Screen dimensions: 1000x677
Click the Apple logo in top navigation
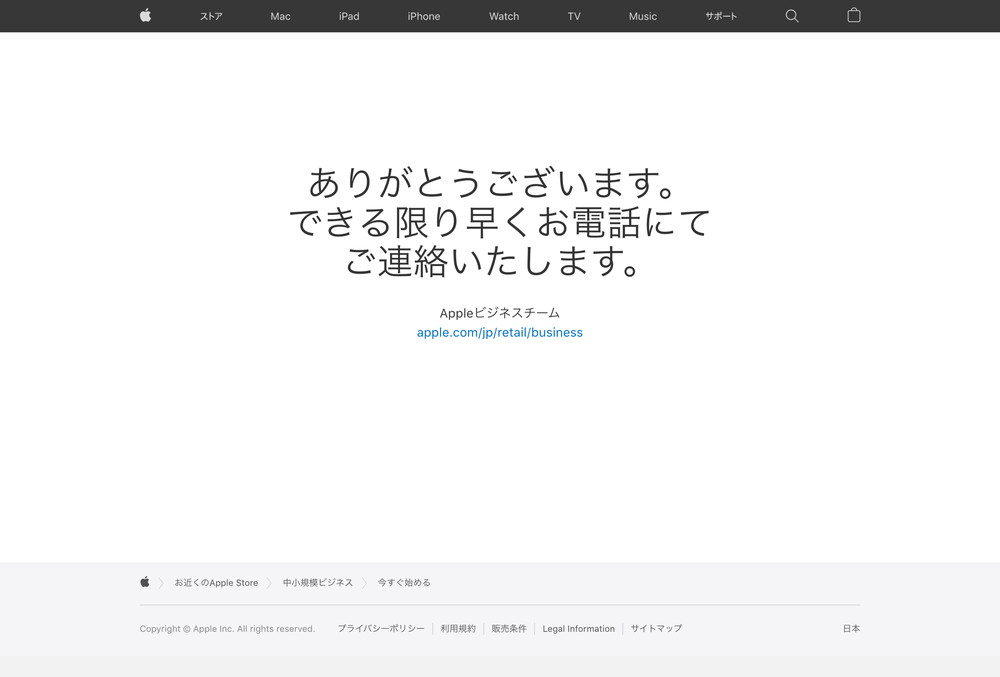tap(145, 15)
